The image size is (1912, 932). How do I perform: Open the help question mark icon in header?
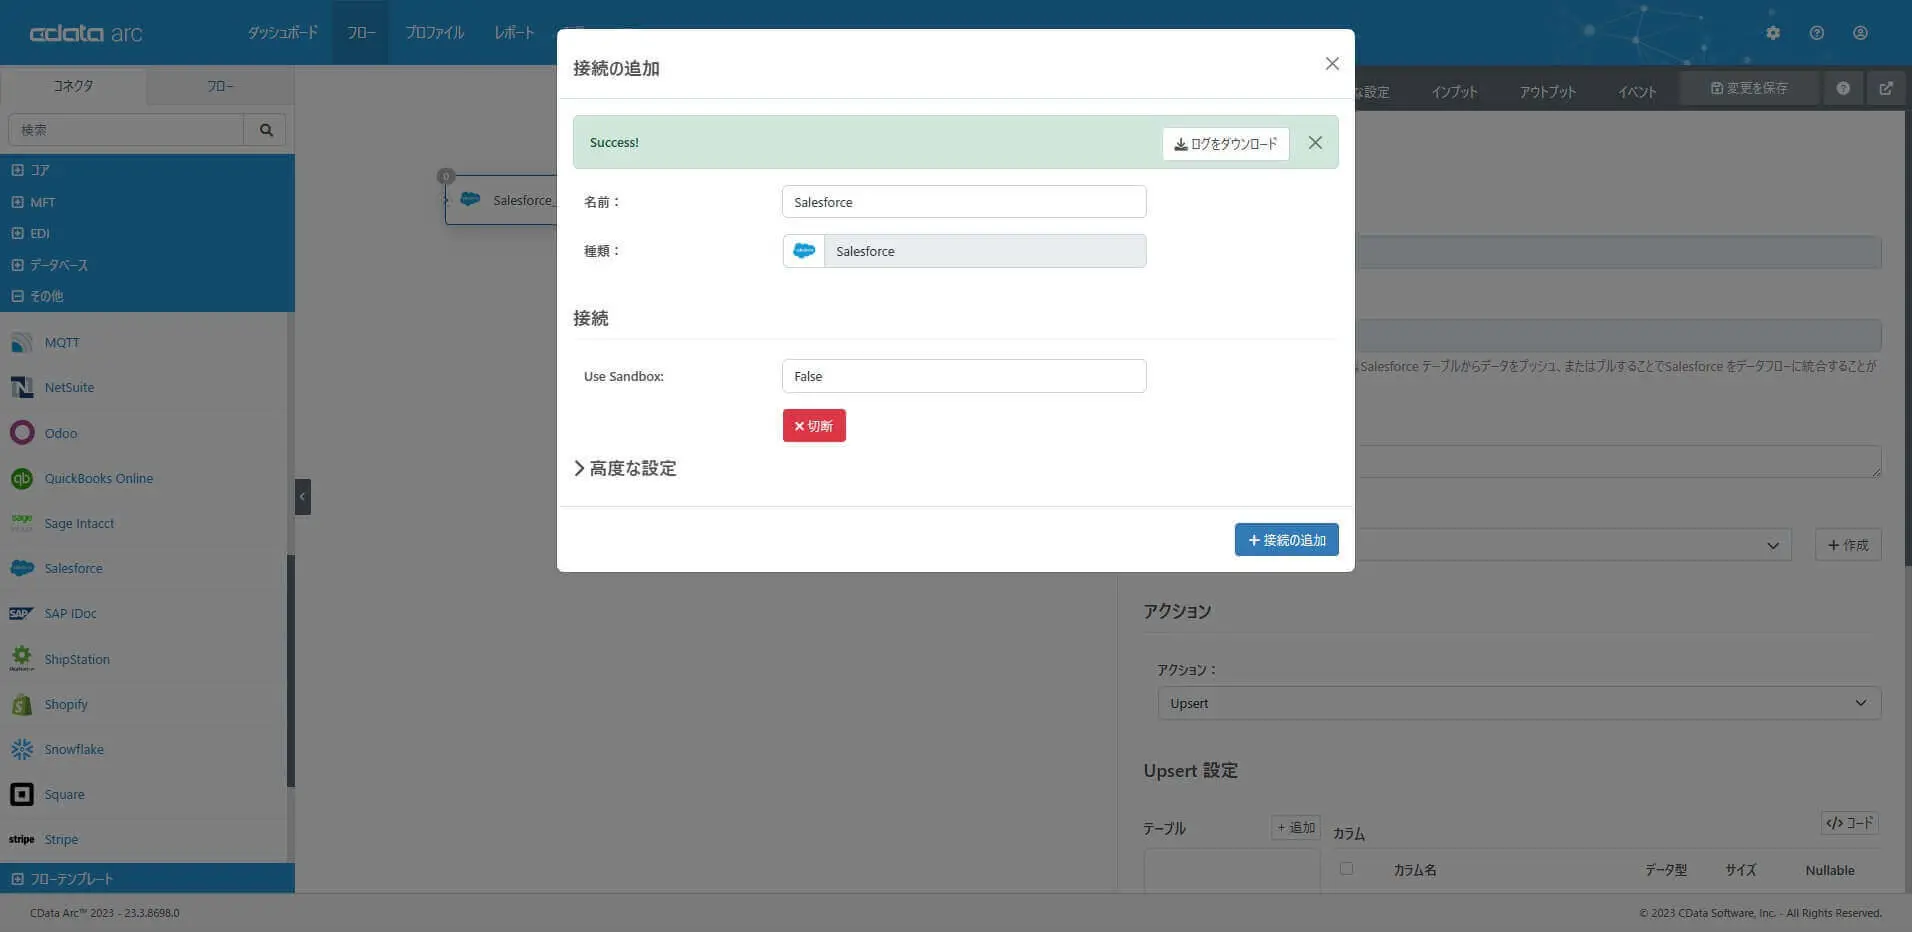point(1817,33)
